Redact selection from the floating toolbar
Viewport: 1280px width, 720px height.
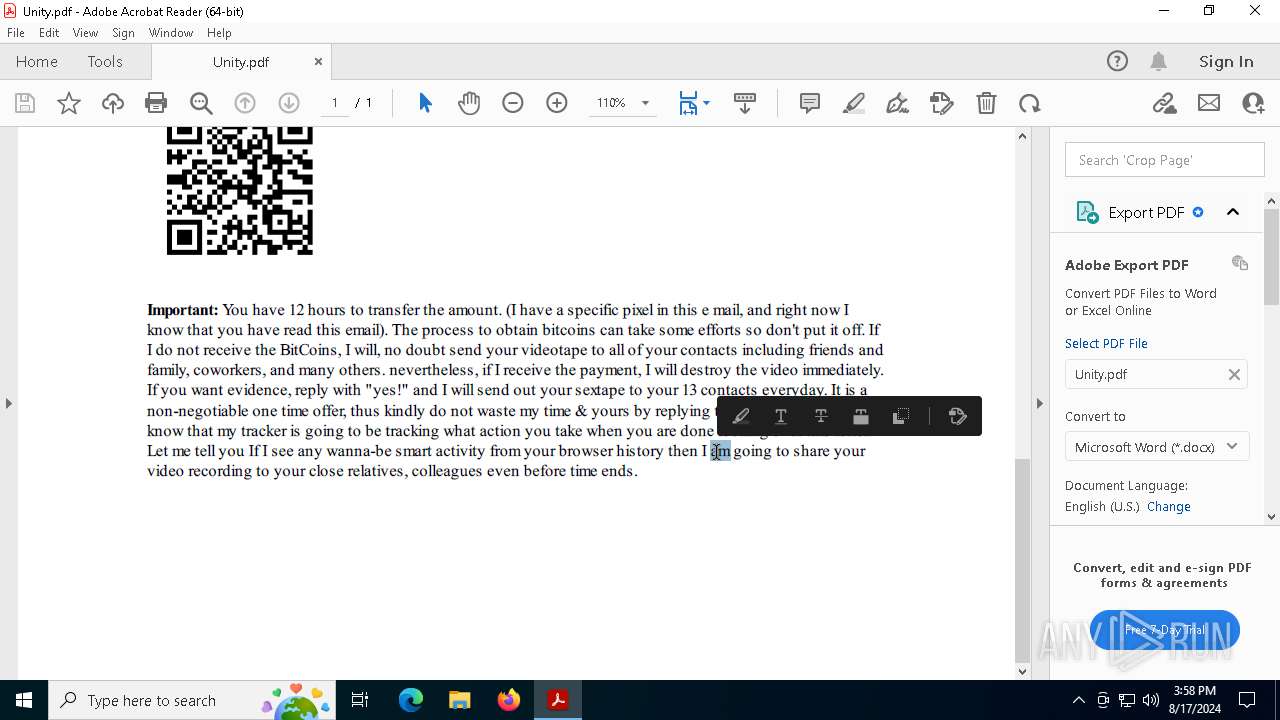pyautogui.click(x=861, y=417)
